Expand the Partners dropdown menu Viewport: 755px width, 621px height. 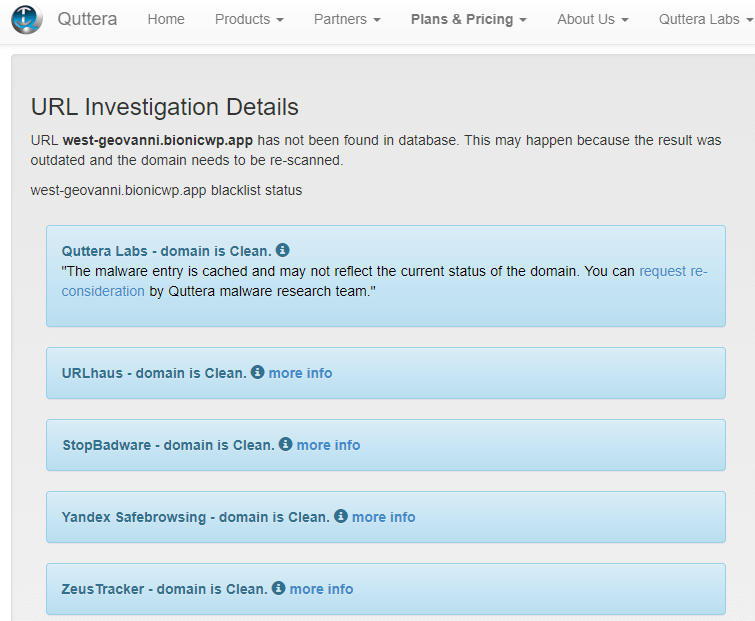tap(347, 19)
